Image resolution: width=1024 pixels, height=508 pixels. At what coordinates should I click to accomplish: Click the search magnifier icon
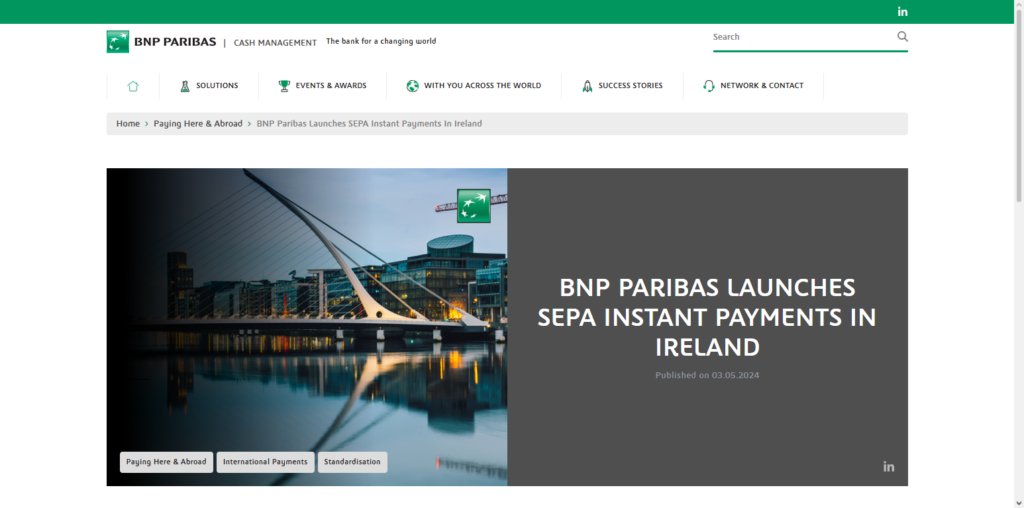[903, 37]
